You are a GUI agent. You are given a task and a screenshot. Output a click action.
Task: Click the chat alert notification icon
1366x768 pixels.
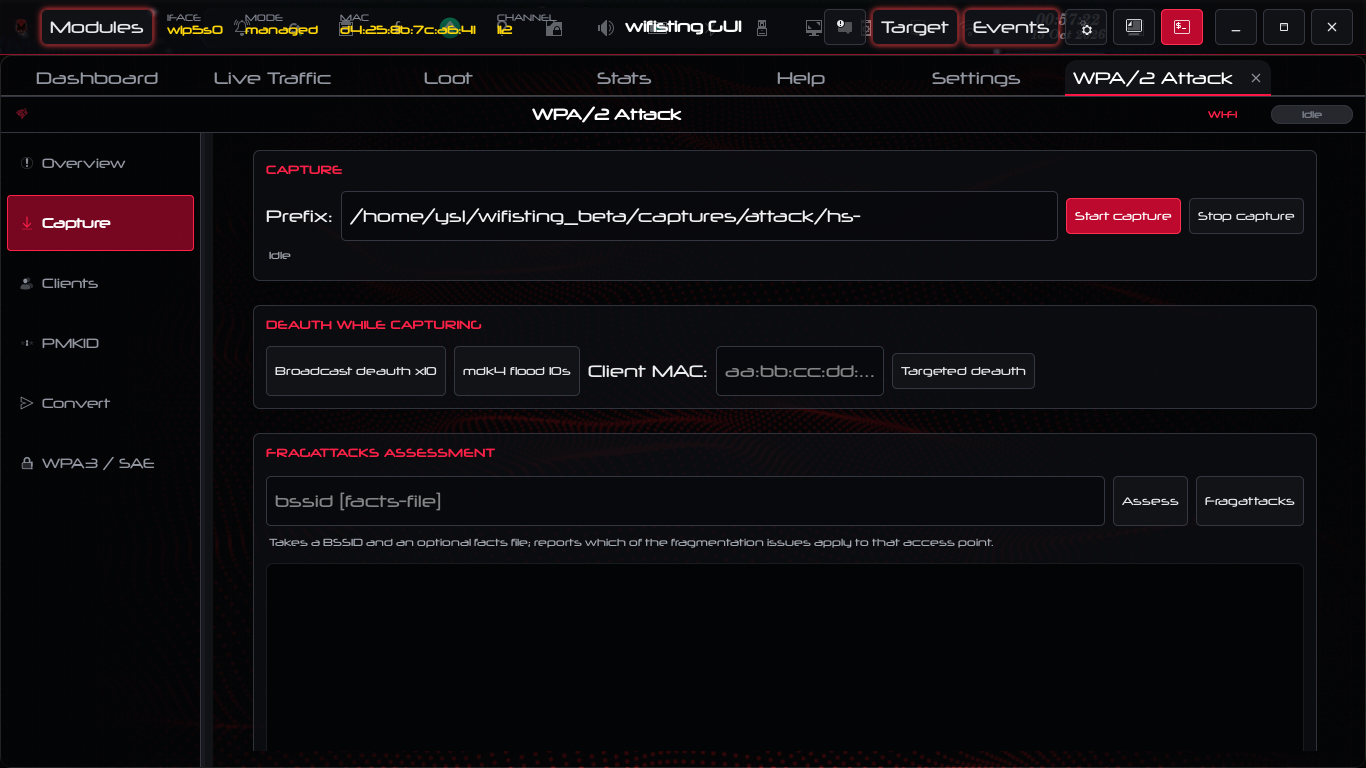(845, 28)
